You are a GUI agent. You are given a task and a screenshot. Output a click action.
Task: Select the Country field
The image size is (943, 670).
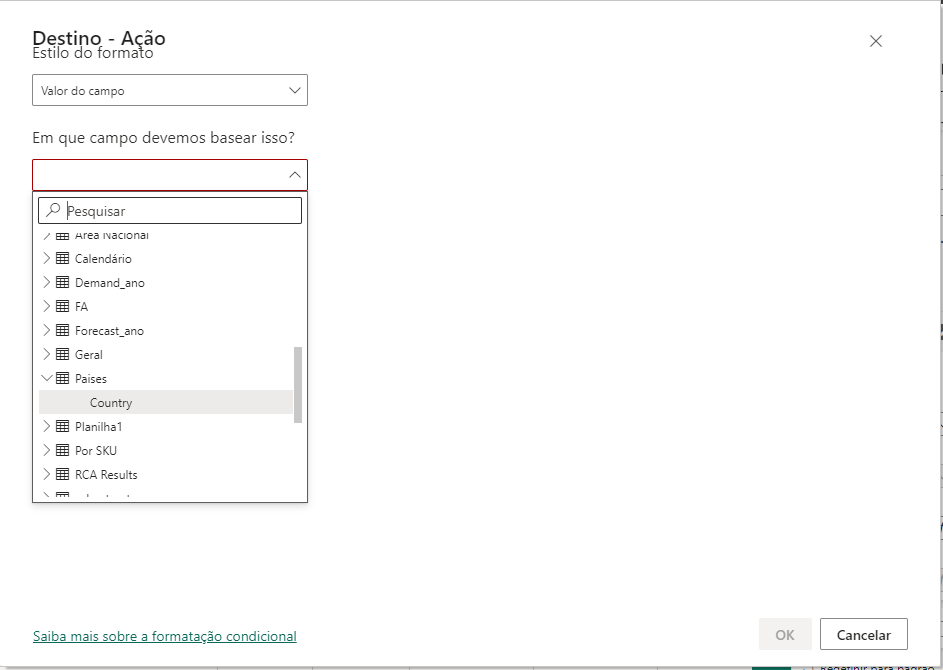[x=166, y=402]
